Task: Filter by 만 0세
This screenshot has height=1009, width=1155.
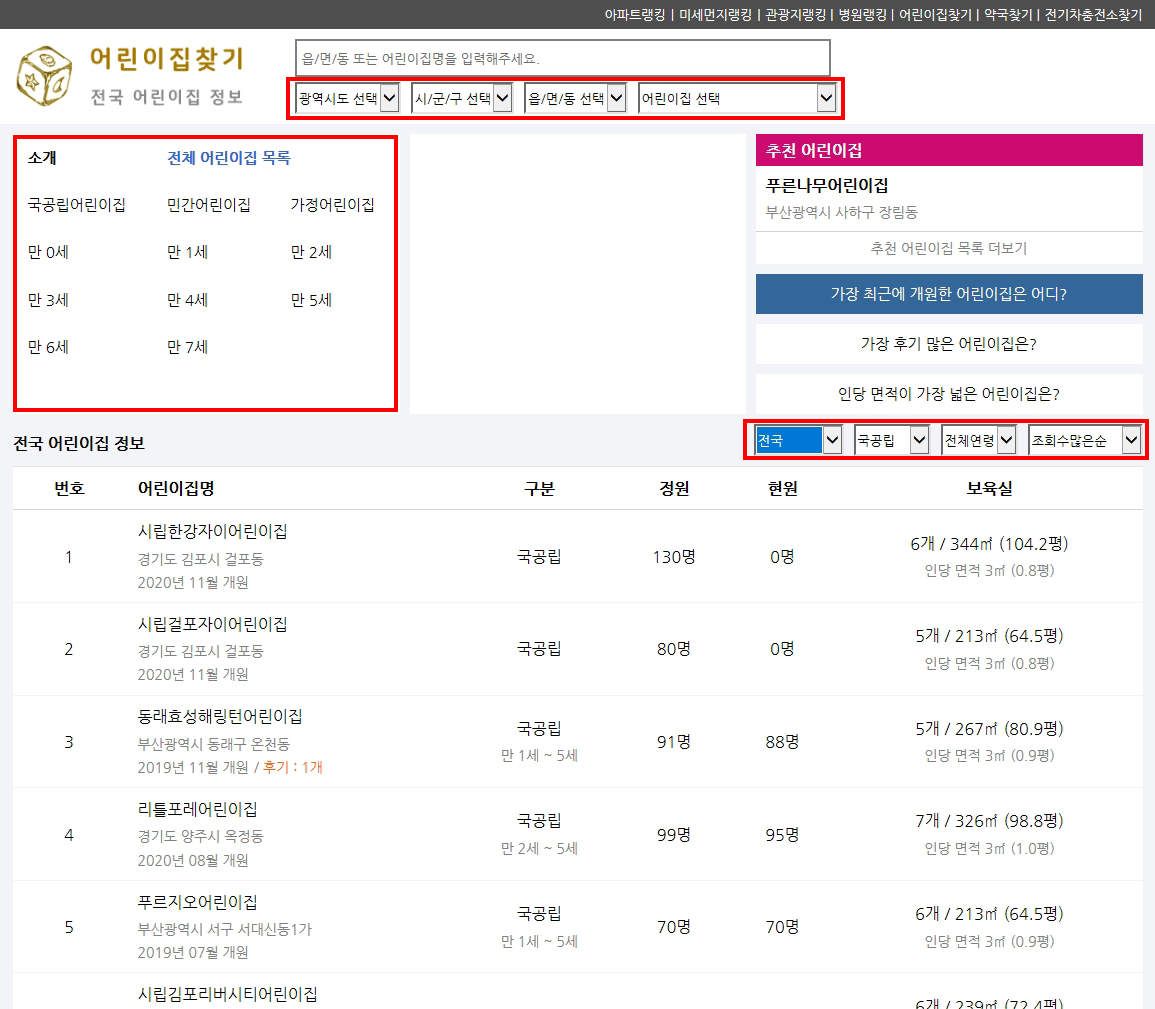Action: click(x=48, y=252)
